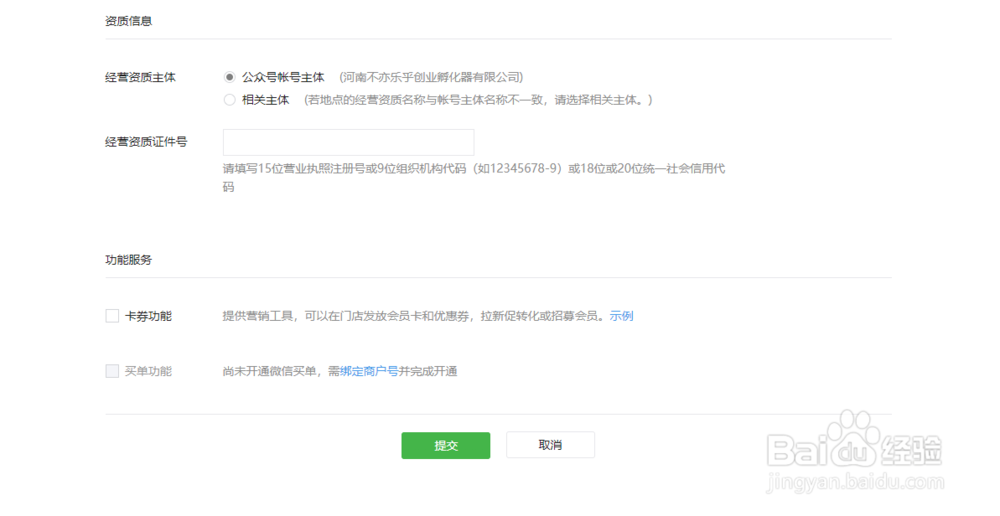Click the 经营资质主体 label

point(140,77)
